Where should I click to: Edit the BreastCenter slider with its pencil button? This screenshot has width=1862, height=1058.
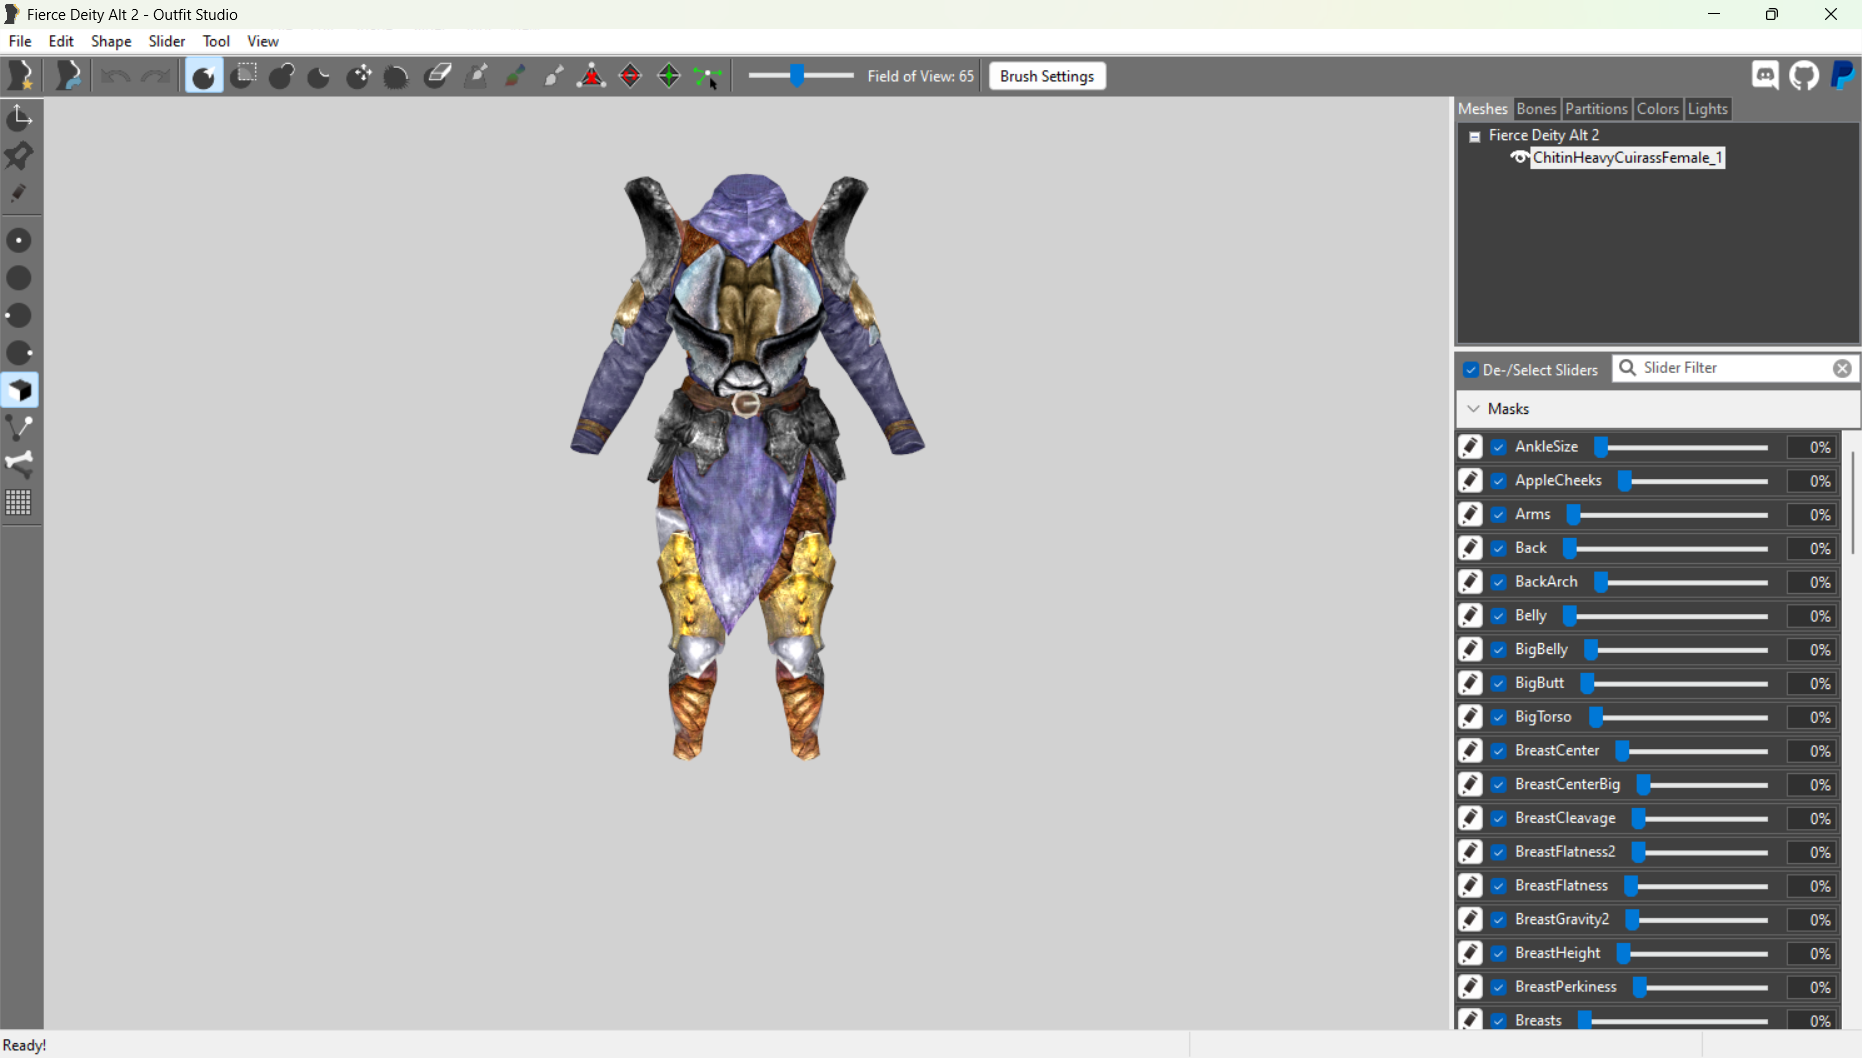coord(1470,751)
